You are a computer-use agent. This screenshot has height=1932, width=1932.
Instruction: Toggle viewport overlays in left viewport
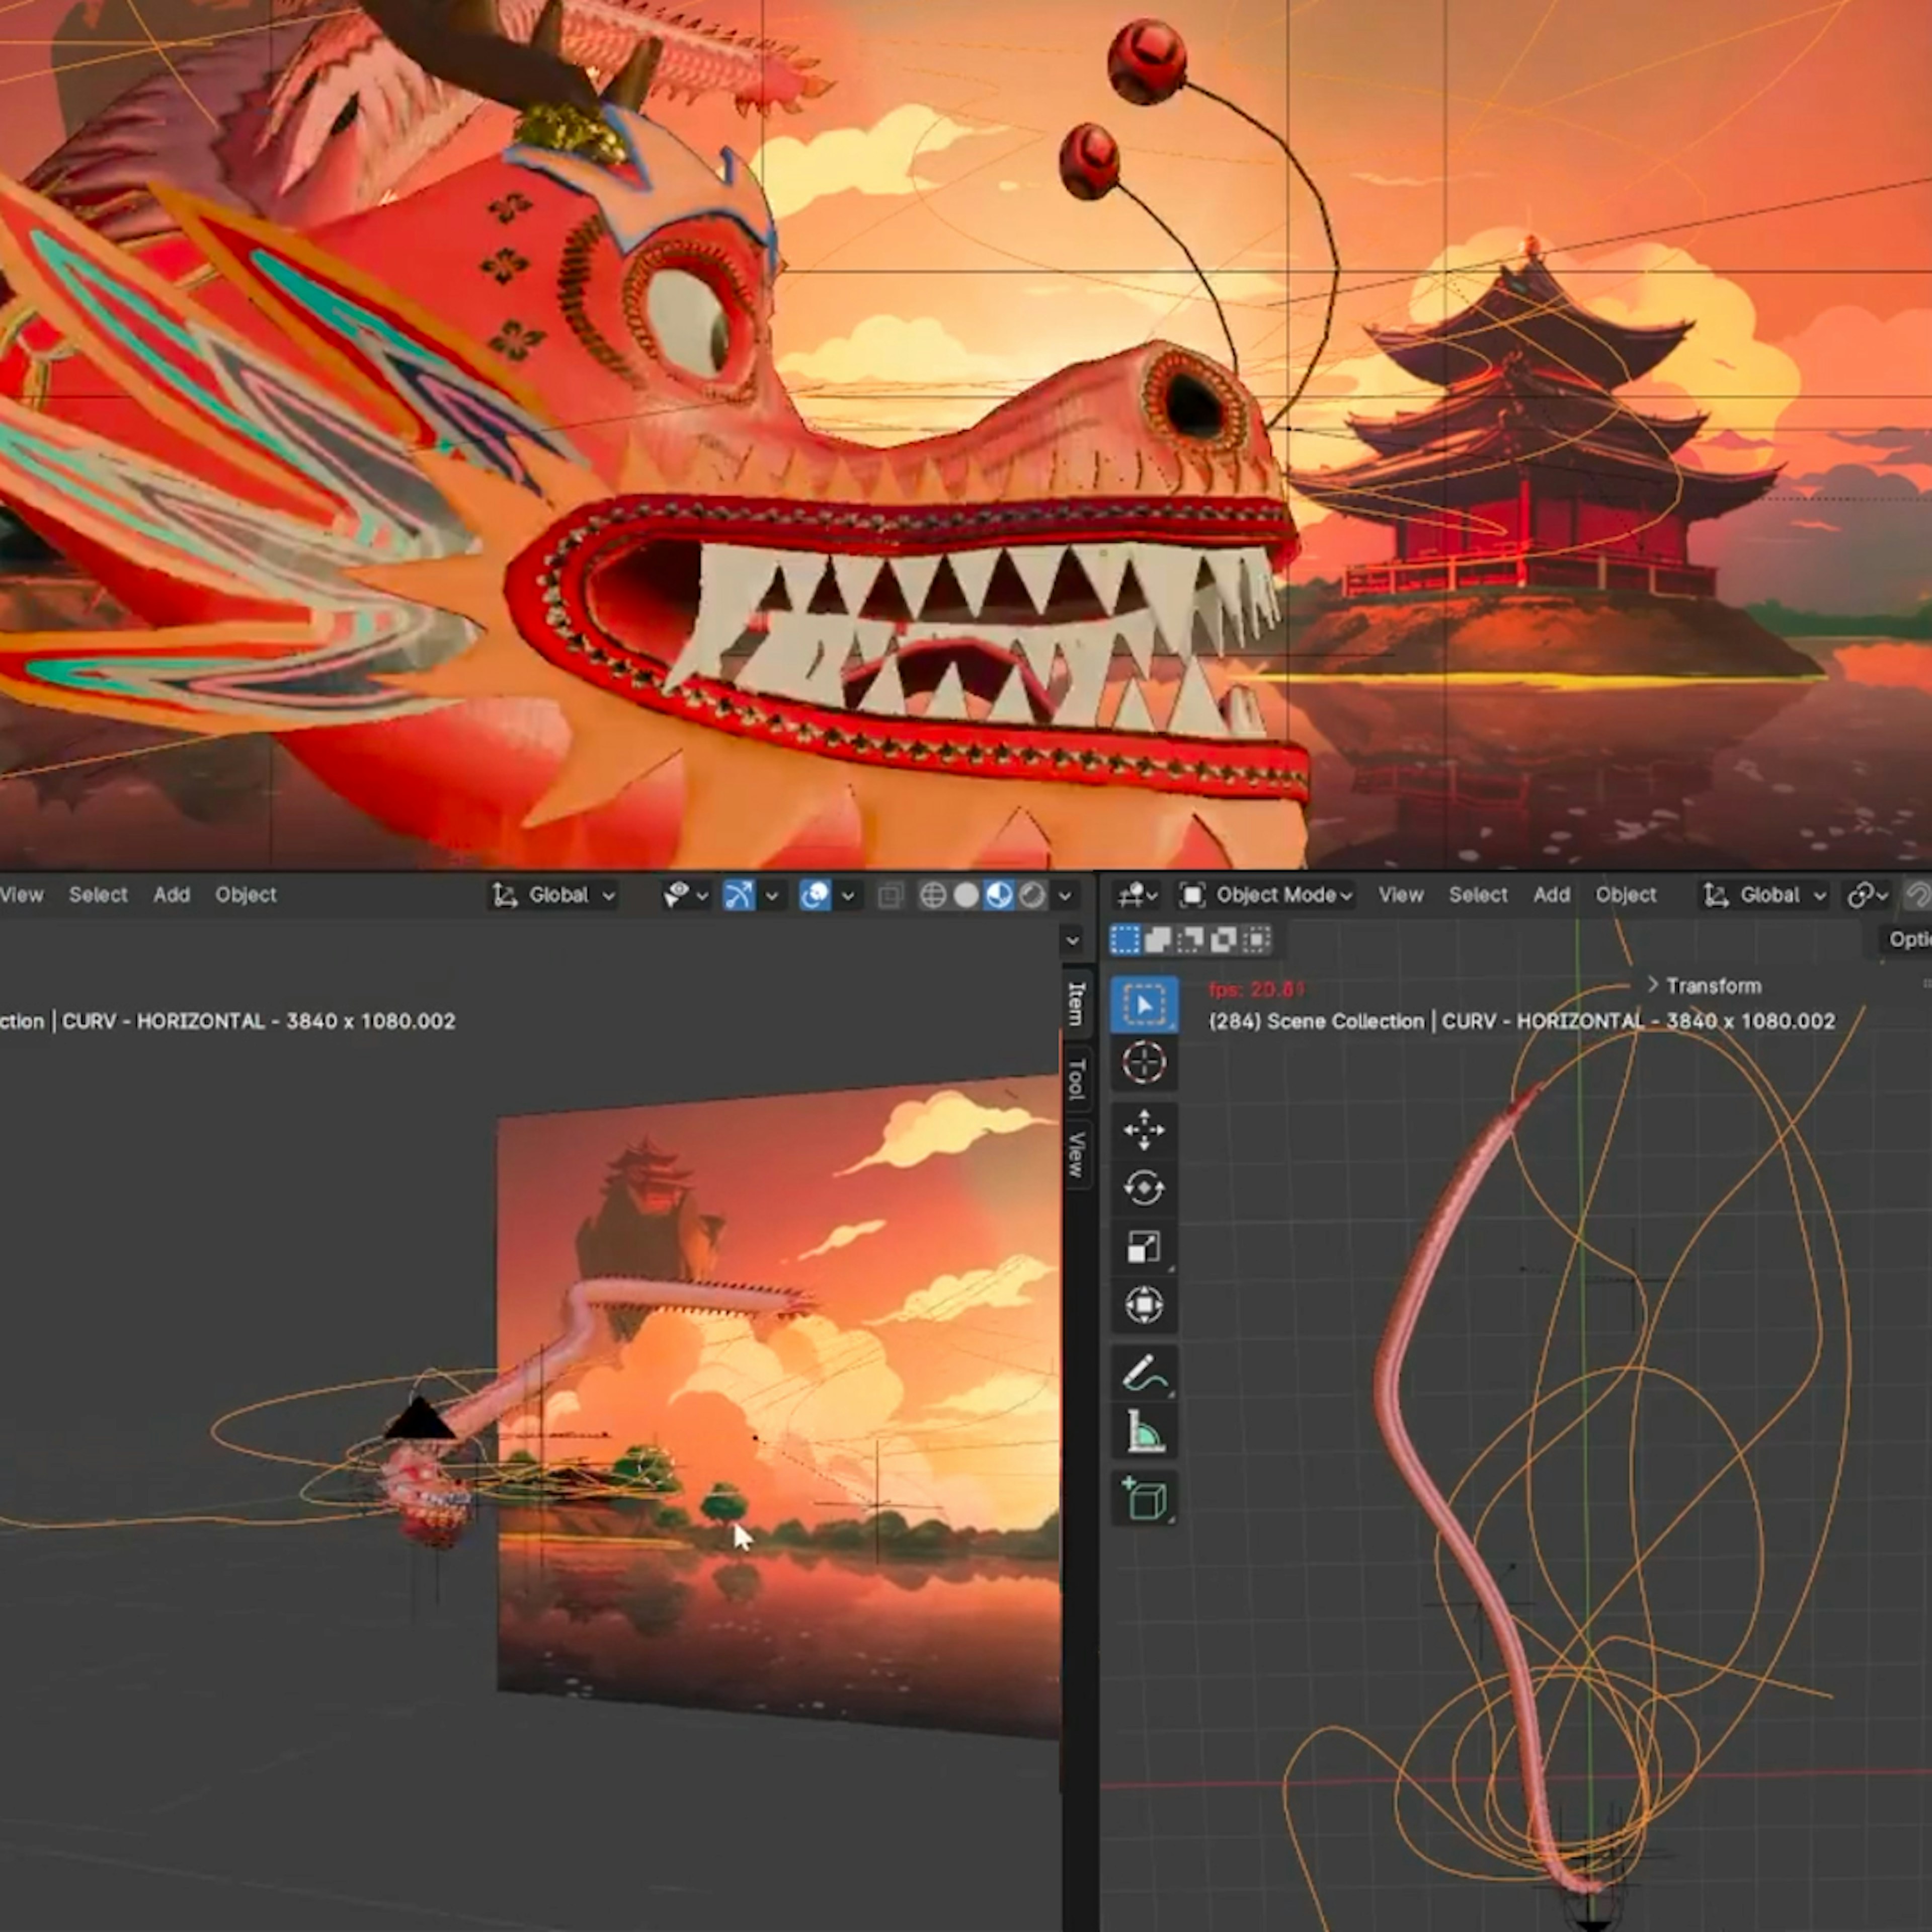(815, 895)
